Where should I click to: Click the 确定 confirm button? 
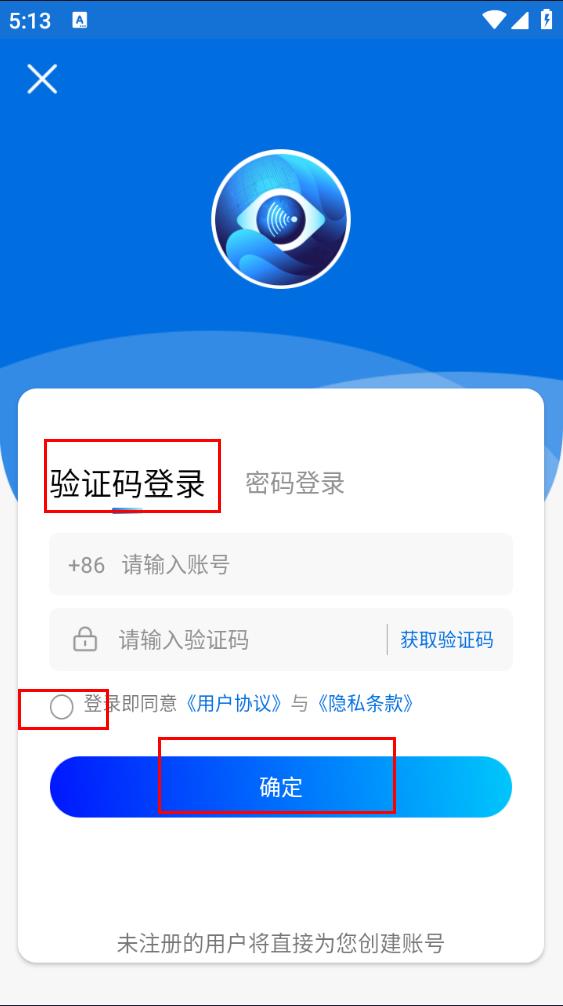pyautogui.click(x=281, y=787)
